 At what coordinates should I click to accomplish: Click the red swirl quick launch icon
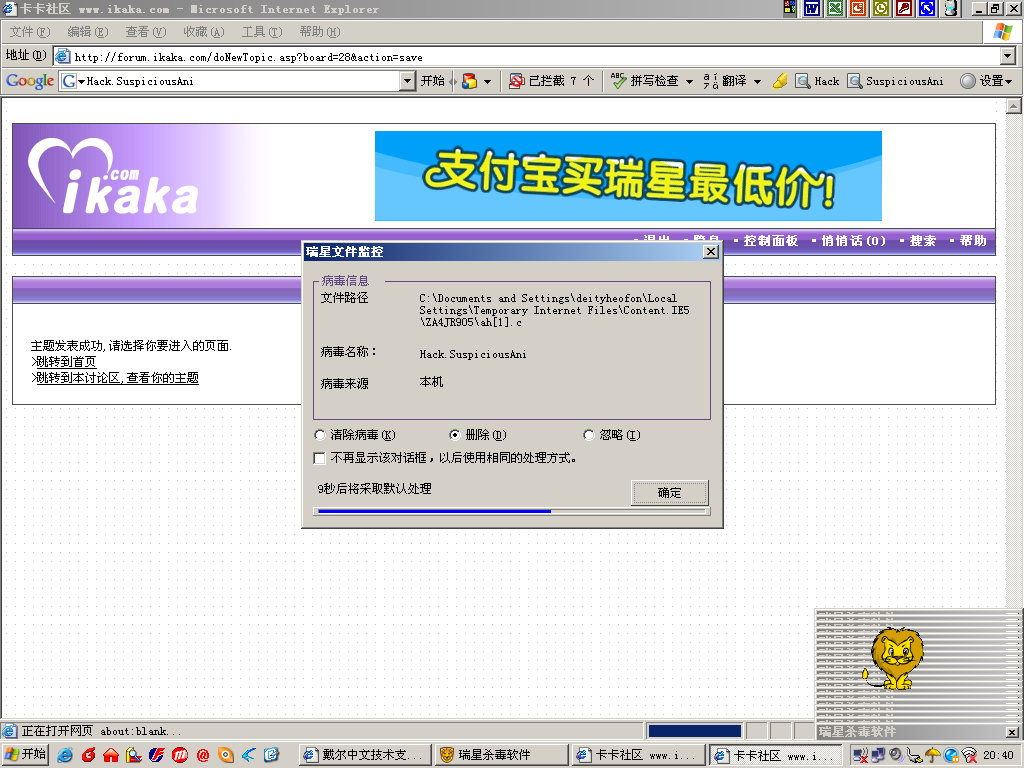88,756
